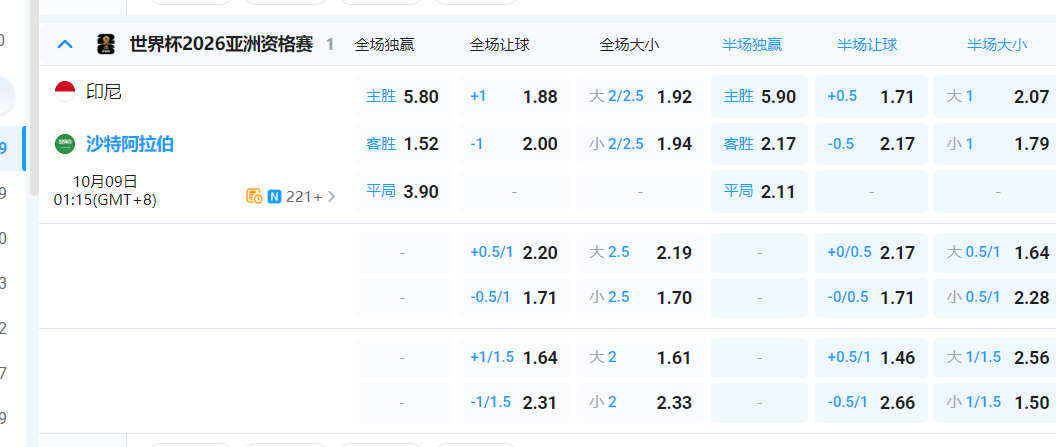This screenshot has width=1056, height=447.
Task: Click the 半场独赢 column header
Action: pos(752,44)
